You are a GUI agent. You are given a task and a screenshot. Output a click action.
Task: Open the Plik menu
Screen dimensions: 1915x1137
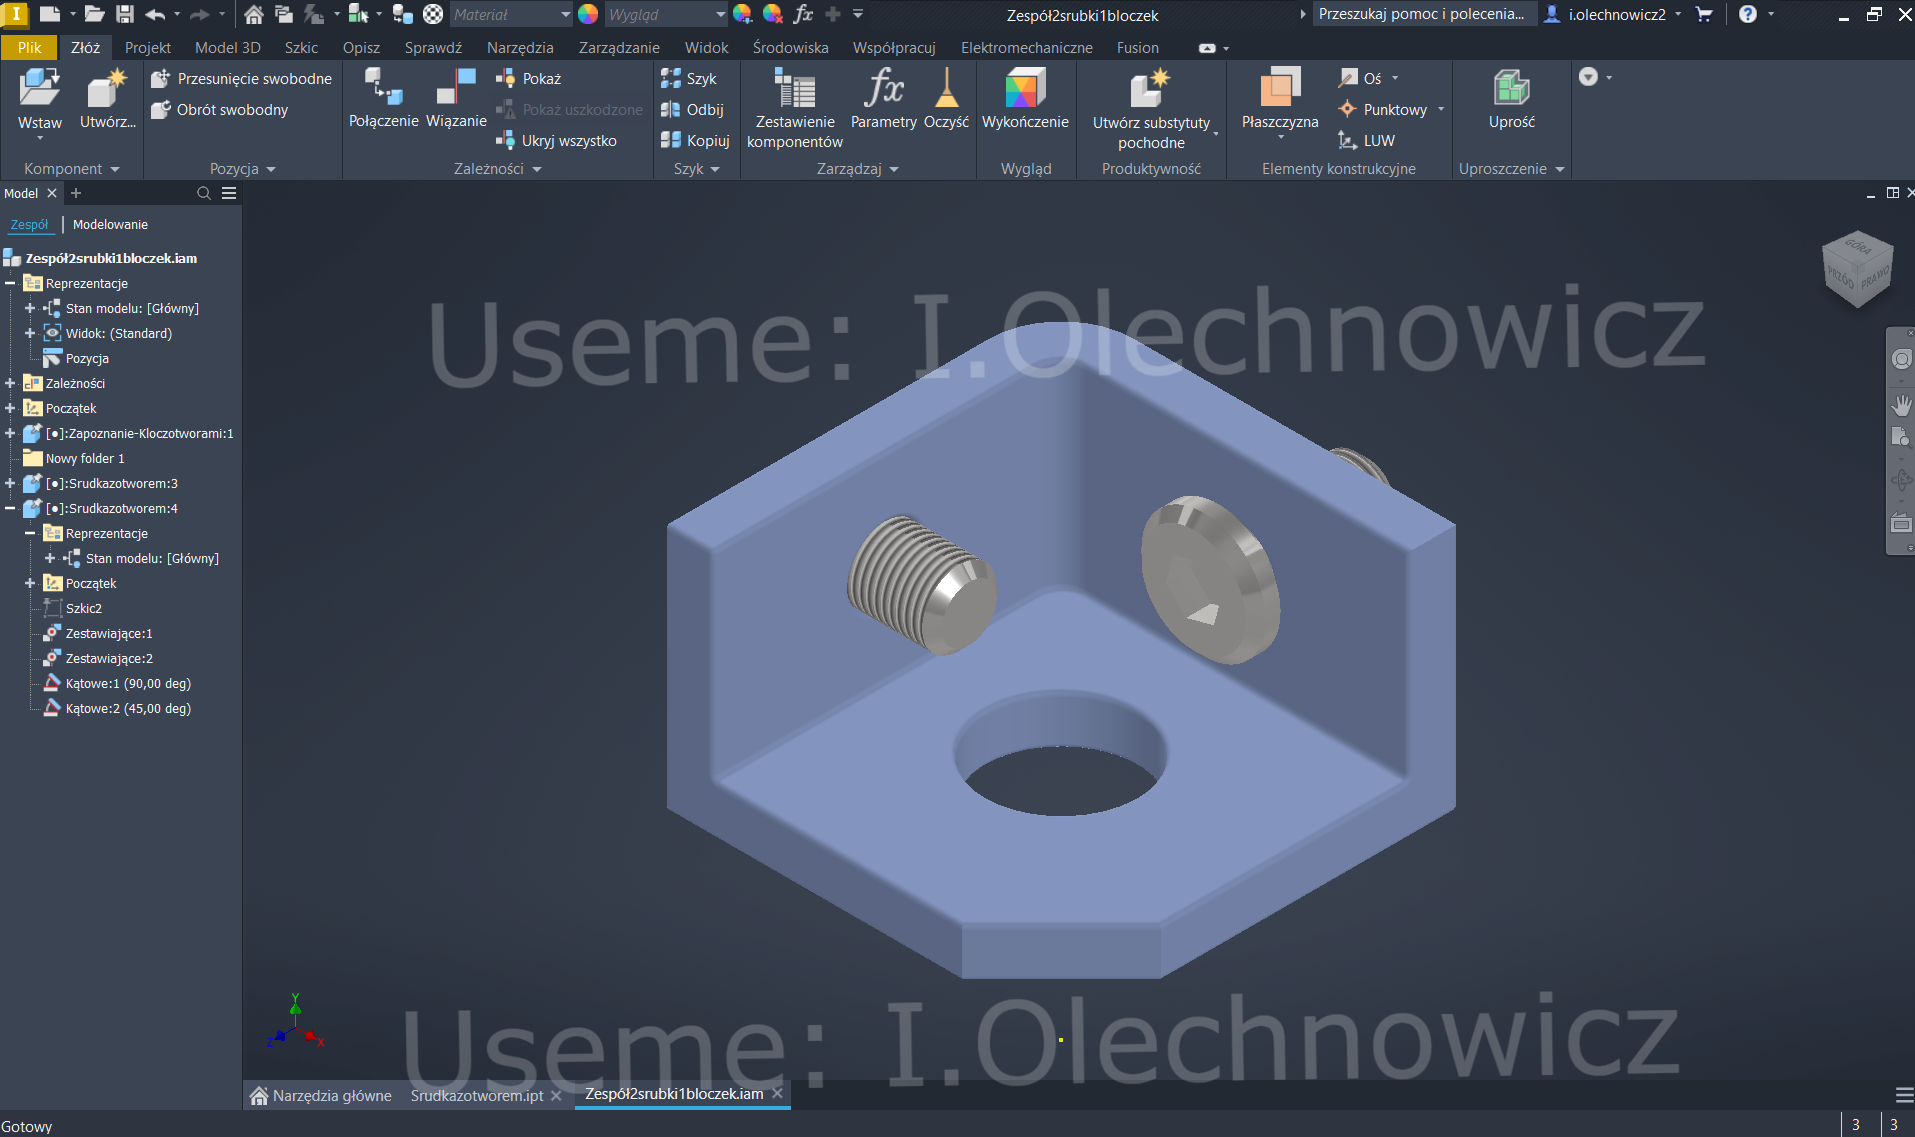[30, 47]
